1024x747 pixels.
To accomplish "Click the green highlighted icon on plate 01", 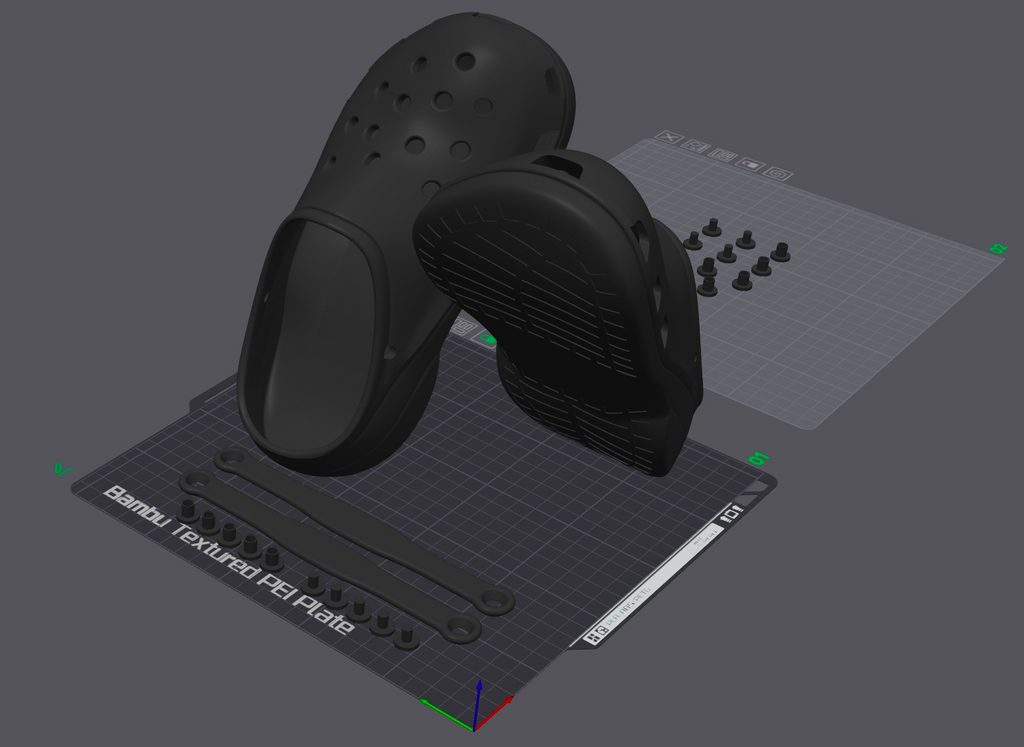I will [x=487, y=339].
